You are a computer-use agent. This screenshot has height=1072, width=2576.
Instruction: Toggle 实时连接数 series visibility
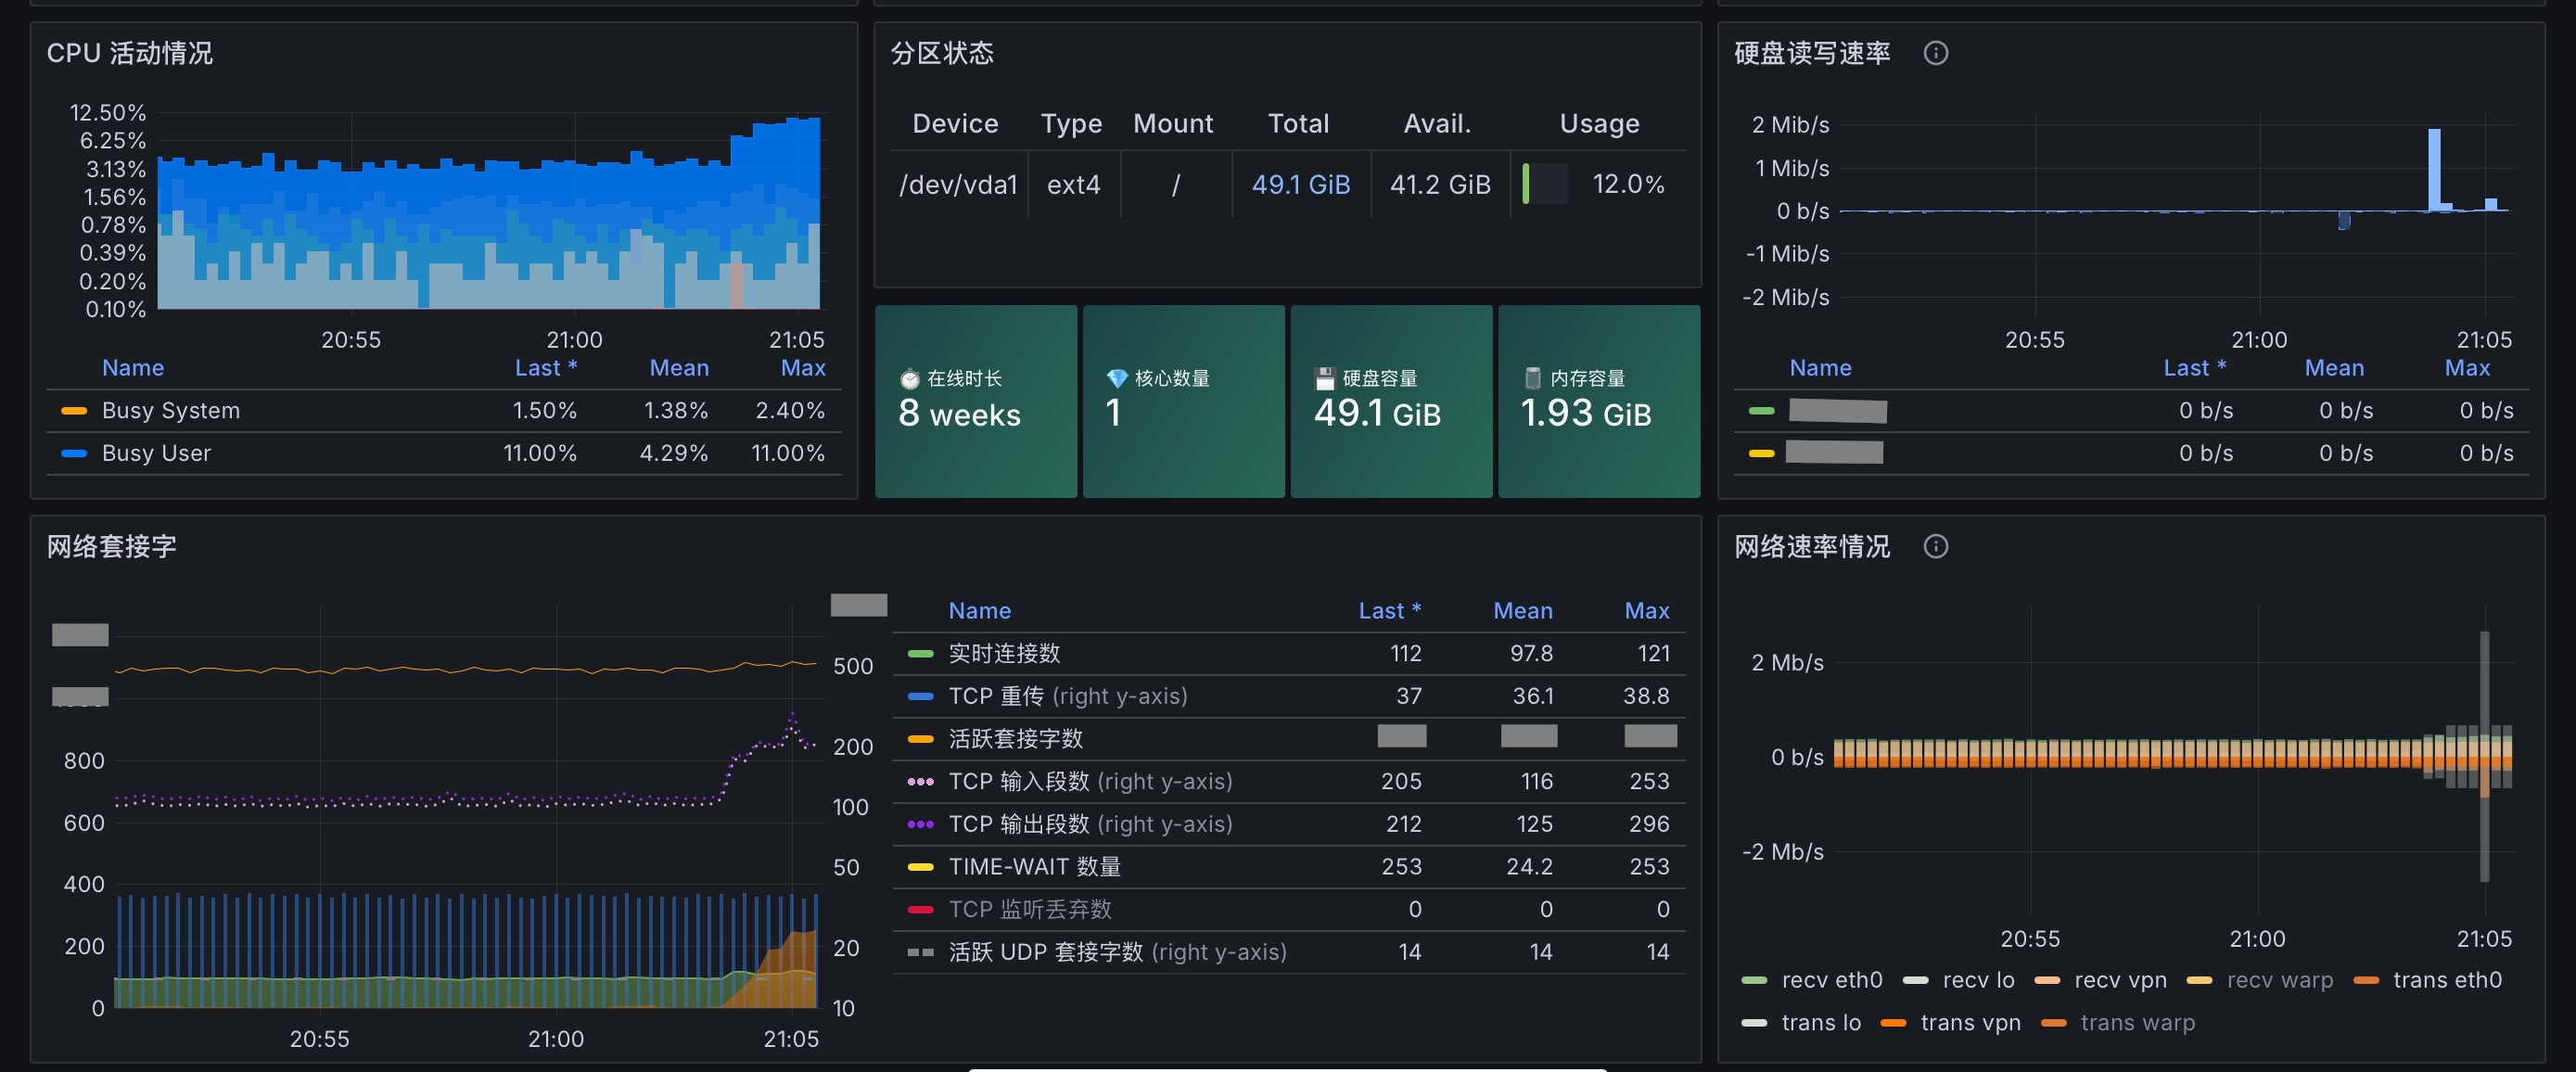point(1004,654)
